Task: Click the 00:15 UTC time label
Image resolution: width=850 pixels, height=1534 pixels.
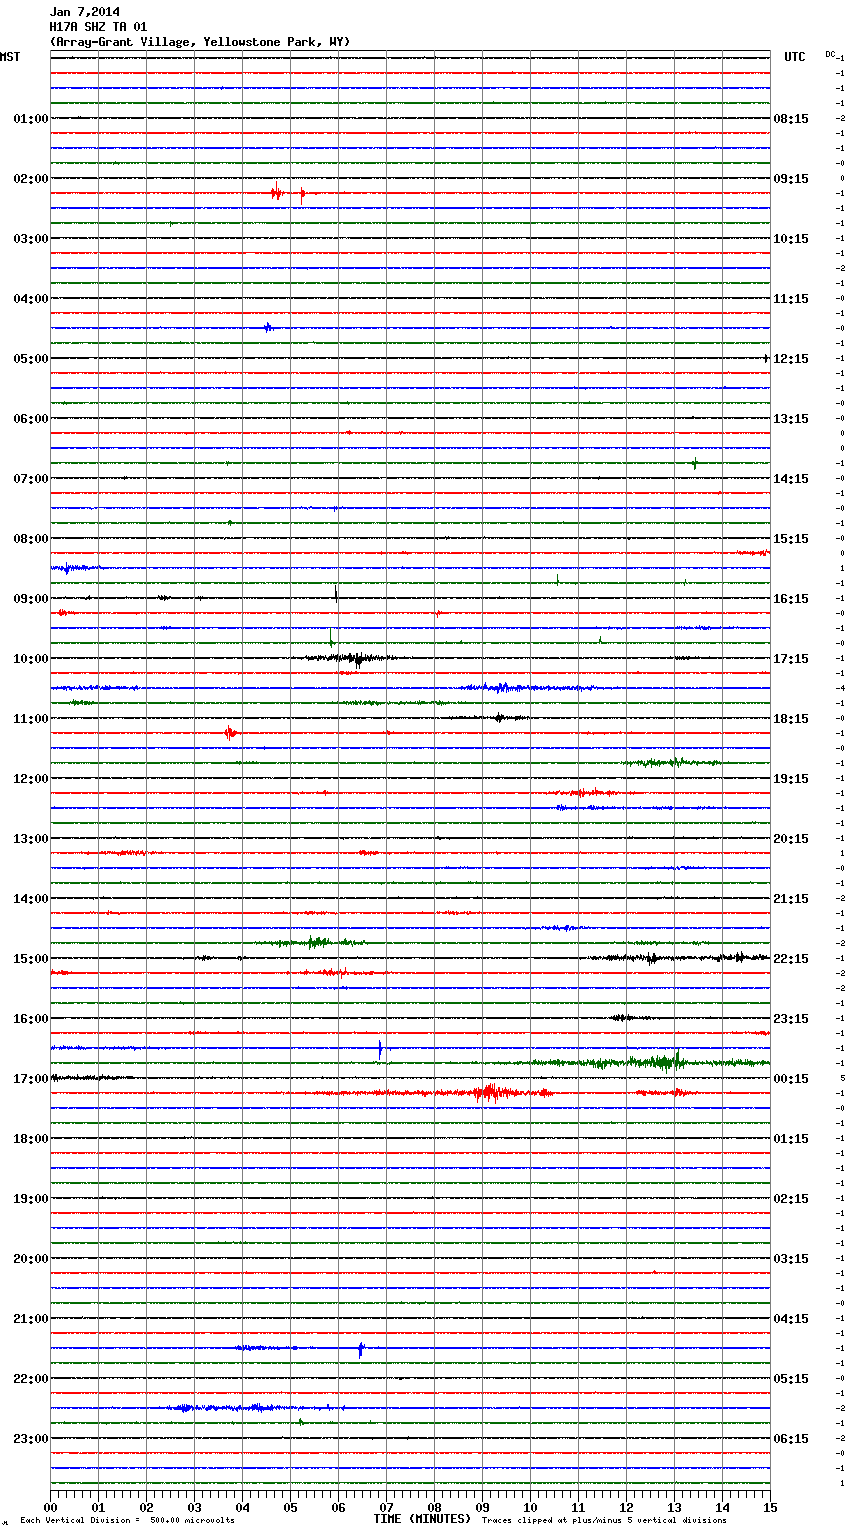Action: (x=791, y=1079)
